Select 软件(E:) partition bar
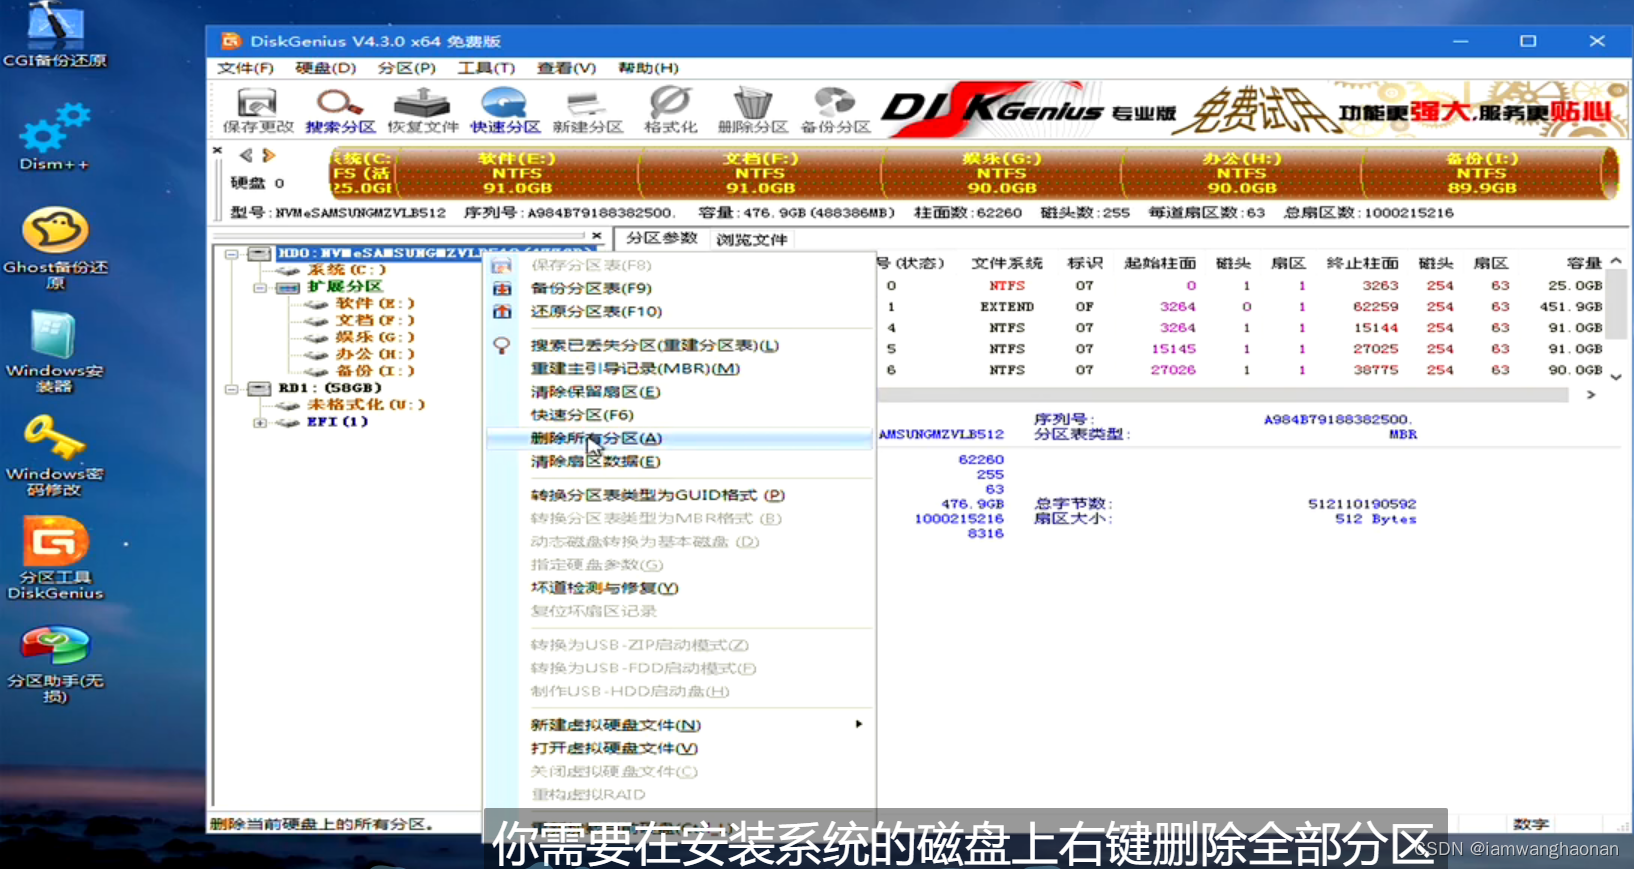1634x869 pixels. coord(517,173)
